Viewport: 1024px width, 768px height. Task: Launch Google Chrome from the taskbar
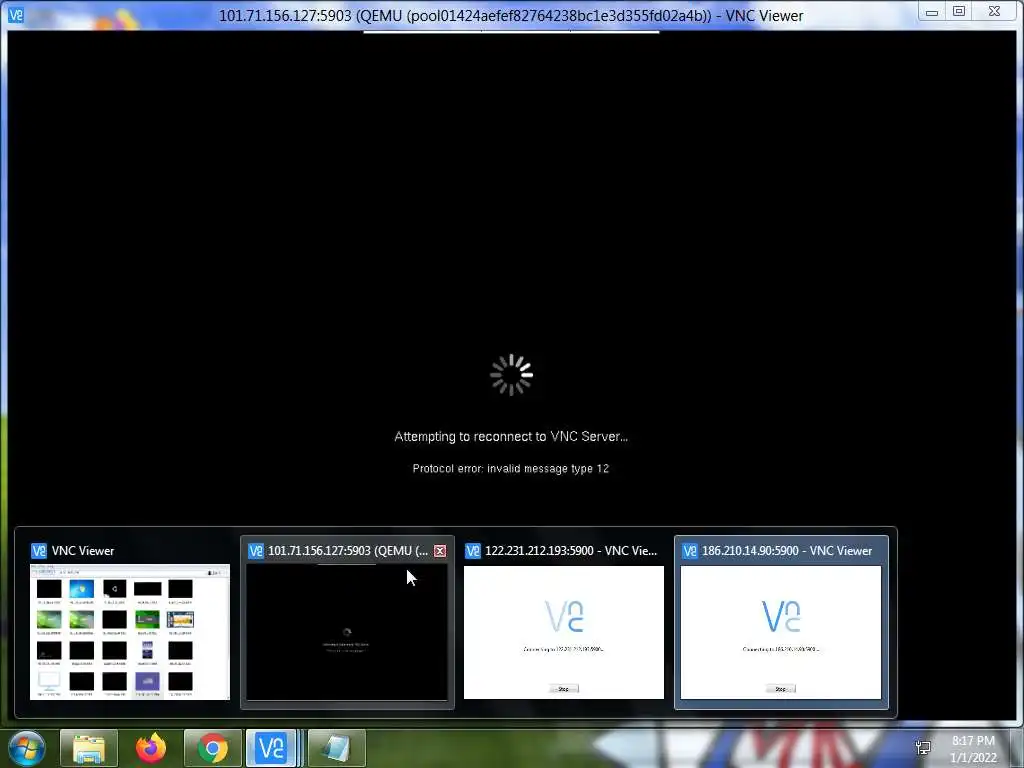click(x=213, y=748)
